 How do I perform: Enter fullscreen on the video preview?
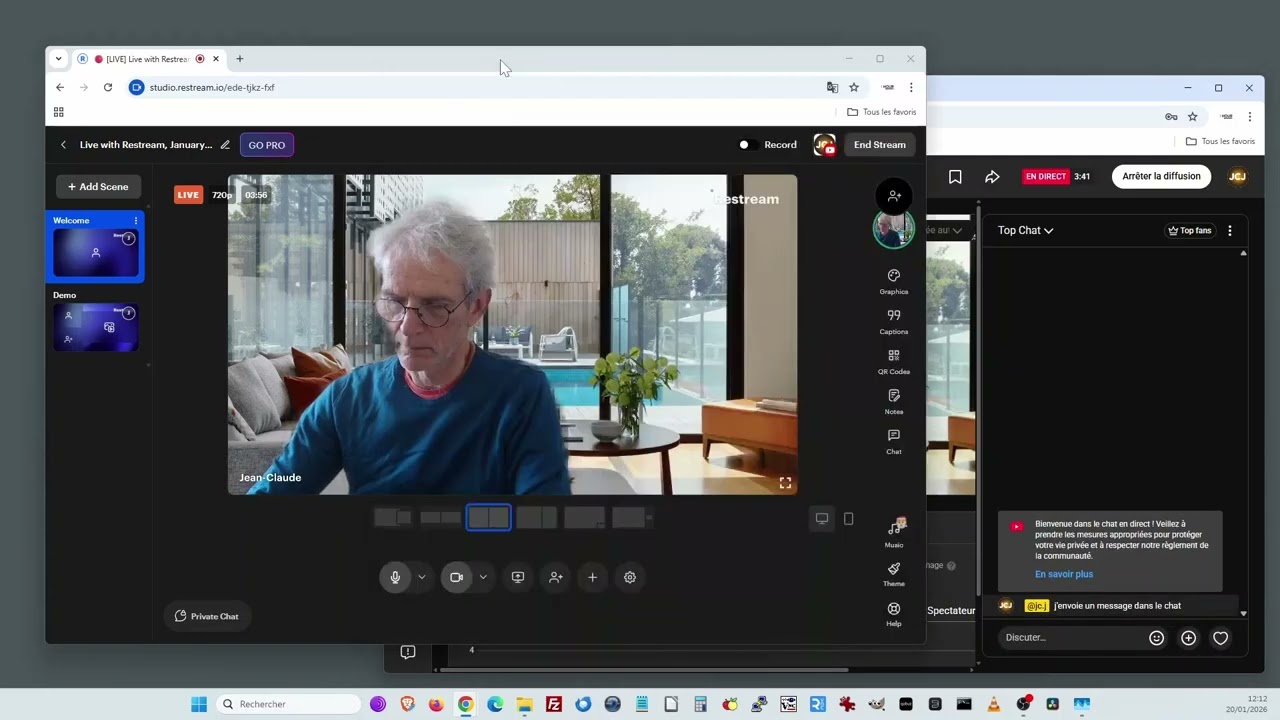point(785,483)
